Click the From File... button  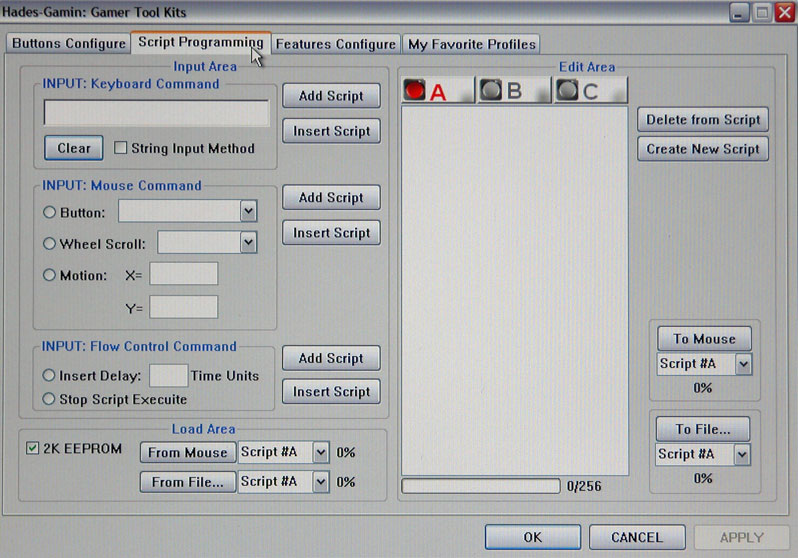point(188,482)
